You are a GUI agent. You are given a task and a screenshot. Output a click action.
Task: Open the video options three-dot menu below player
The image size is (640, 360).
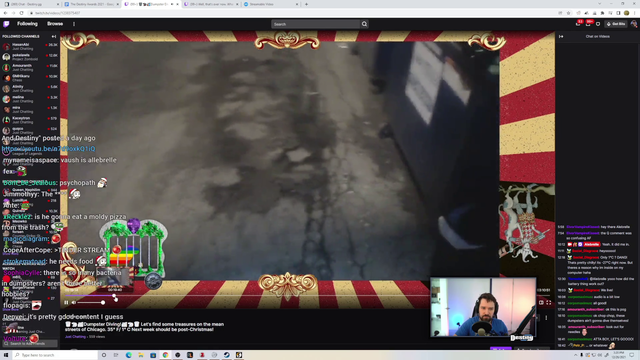tap(546, 318)
